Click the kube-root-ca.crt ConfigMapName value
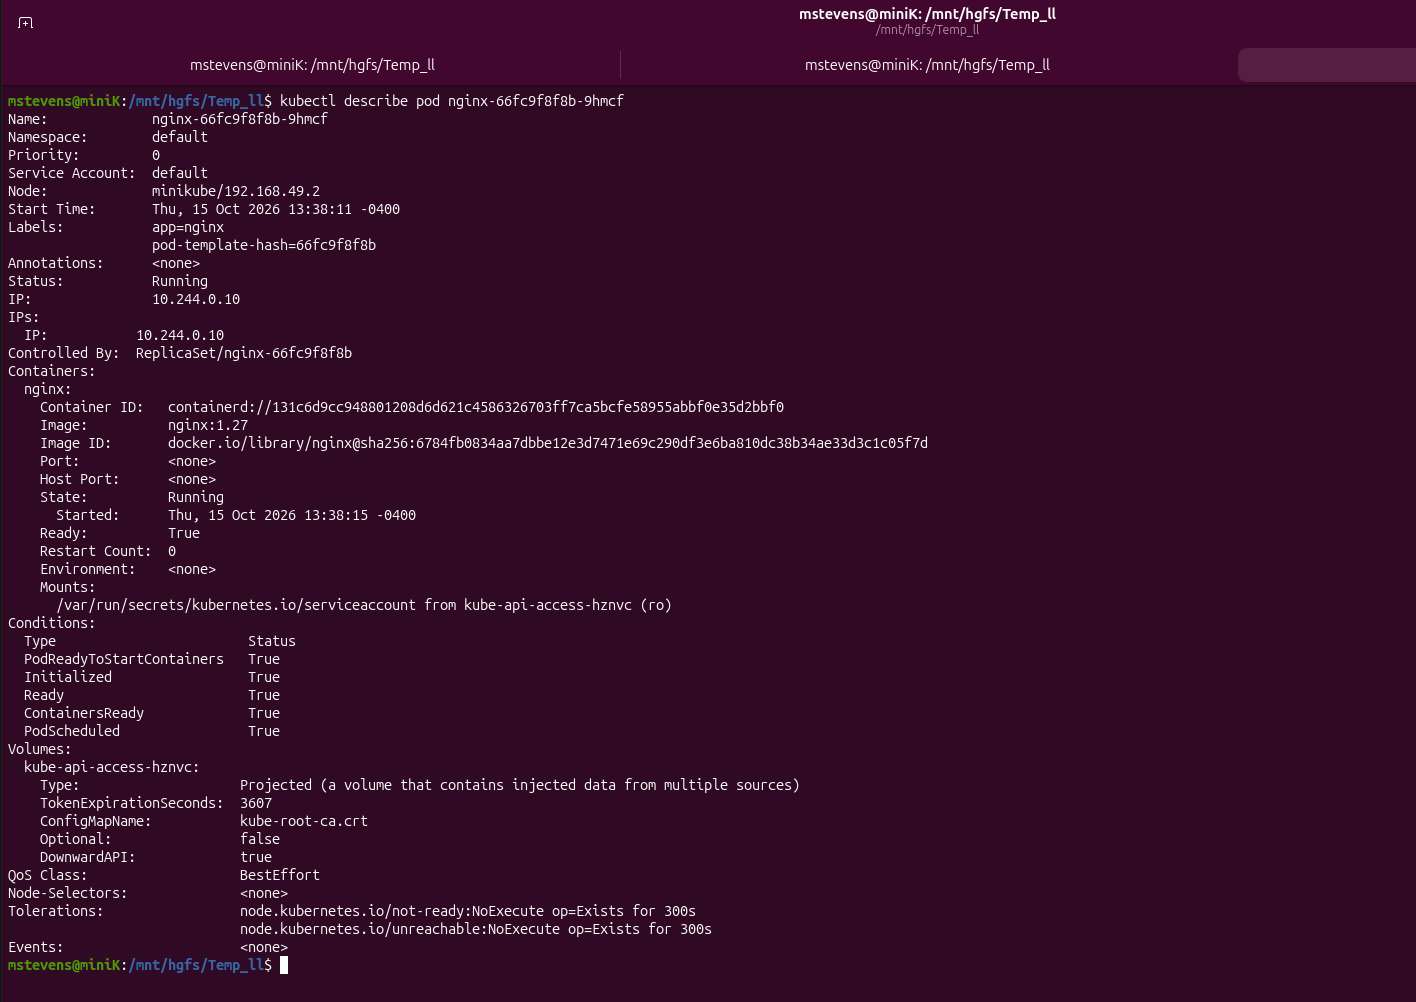The width and height of the screenshot is (1416, 1002). pyautogui.click(x=304, y=821)
